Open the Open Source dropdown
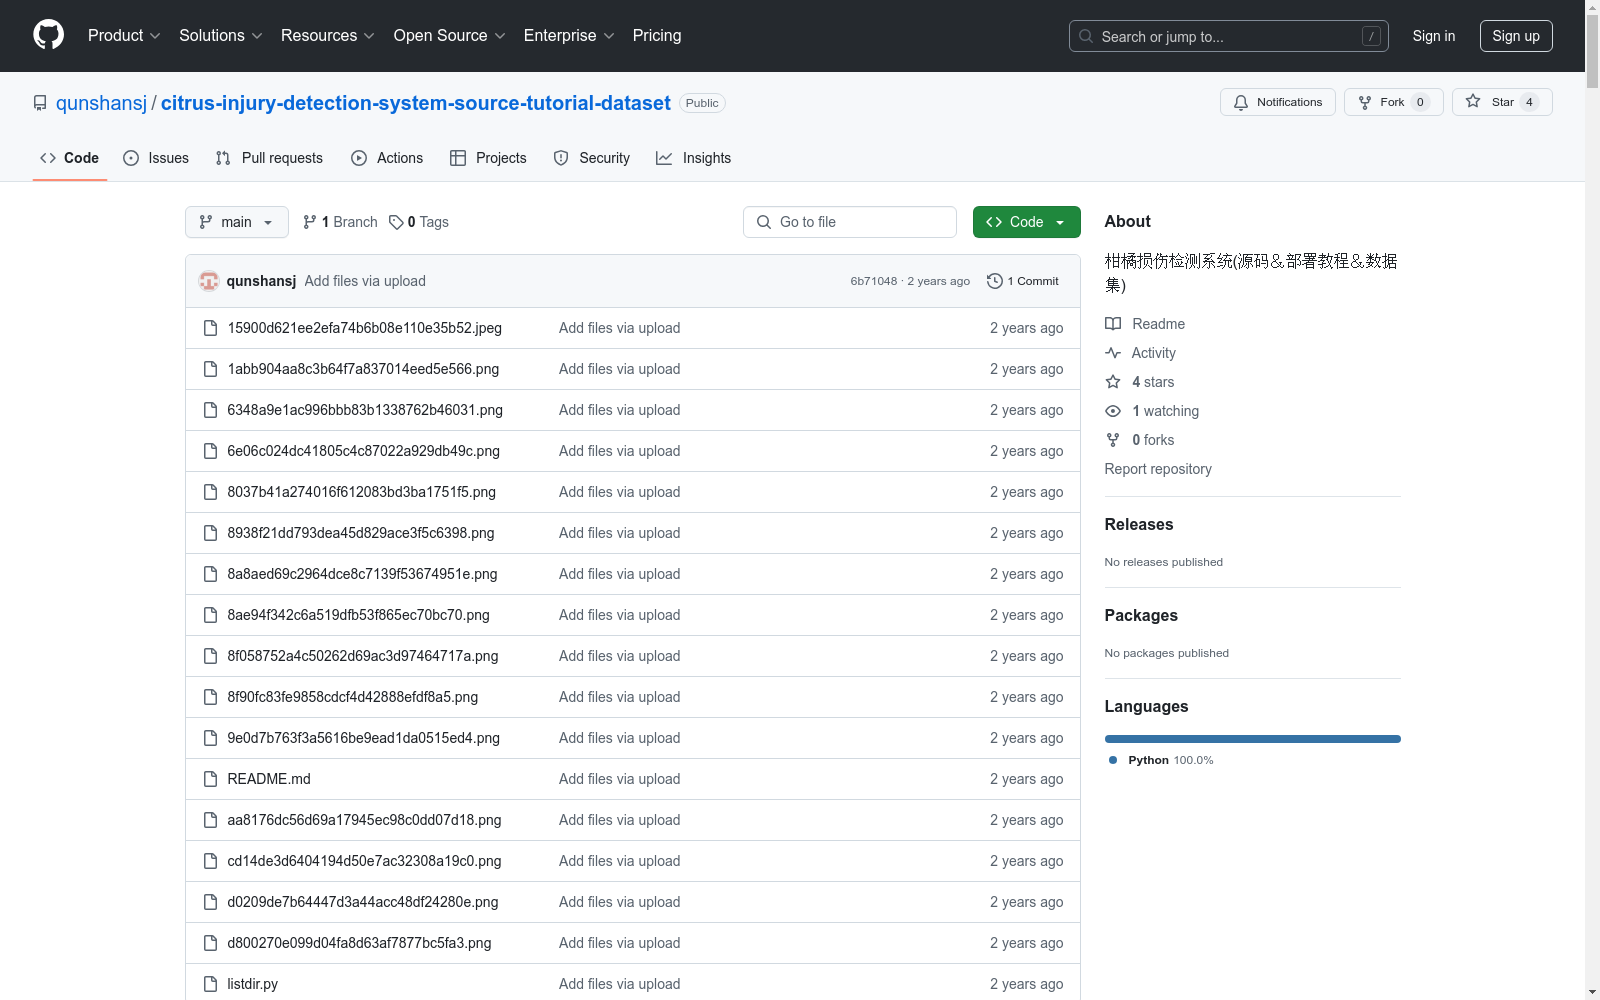The image size is (1600, 1000). (450, 36)
